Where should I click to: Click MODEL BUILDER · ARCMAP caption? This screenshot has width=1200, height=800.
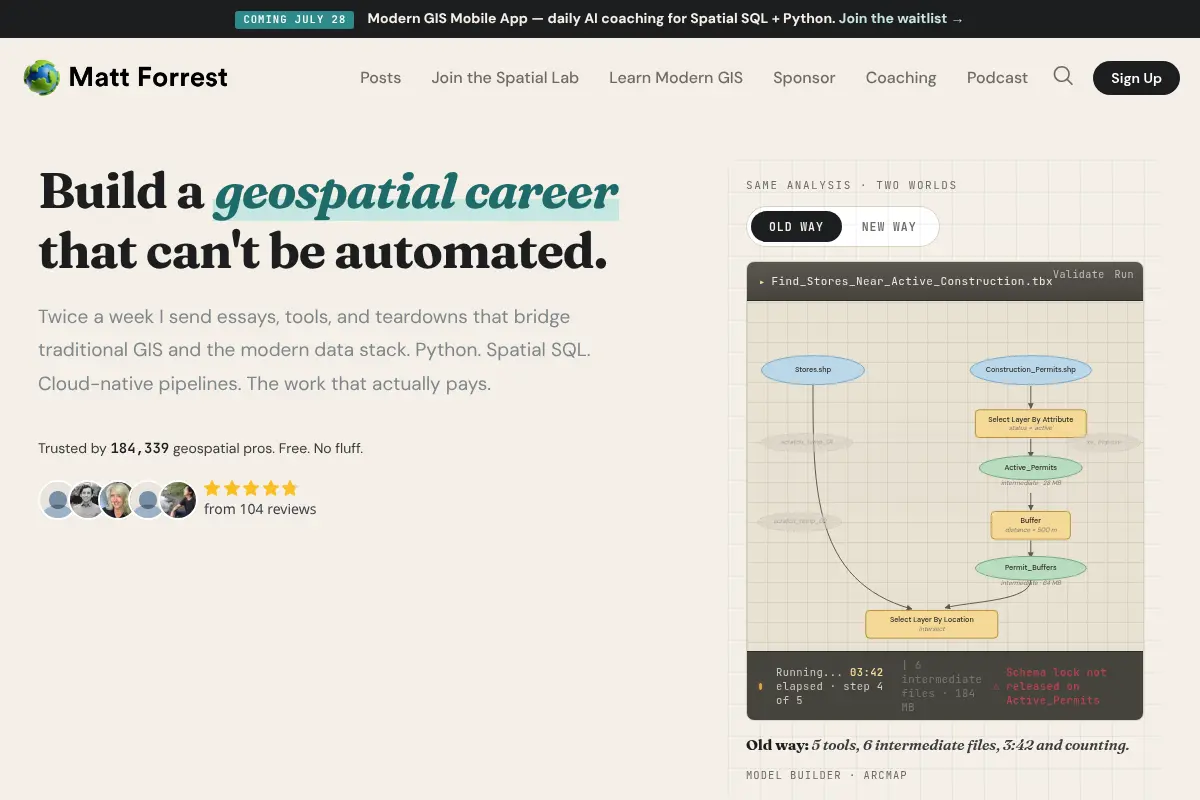(826, 775)
